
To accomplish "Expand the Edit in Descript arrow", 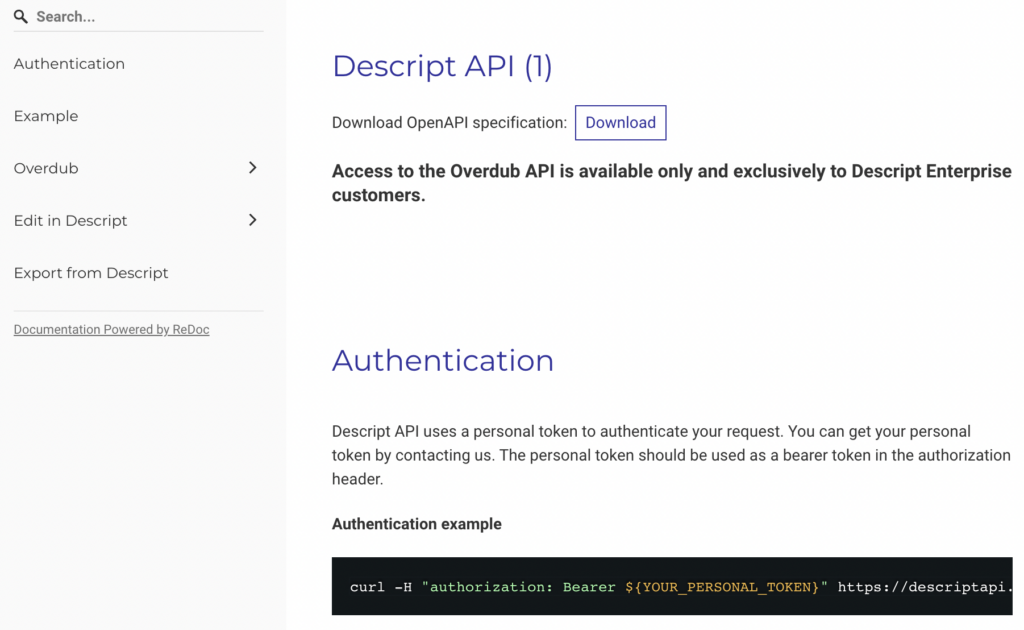I will pos(252,220).
